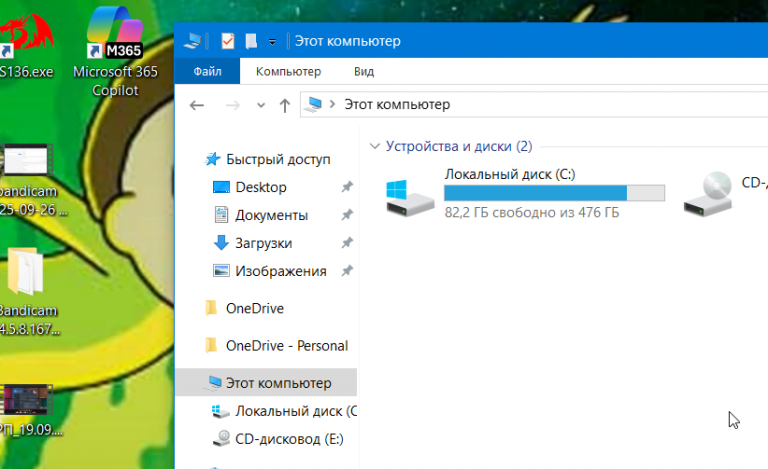Click the address bar computer icon

pyautogui.click(x=313, y=104)
